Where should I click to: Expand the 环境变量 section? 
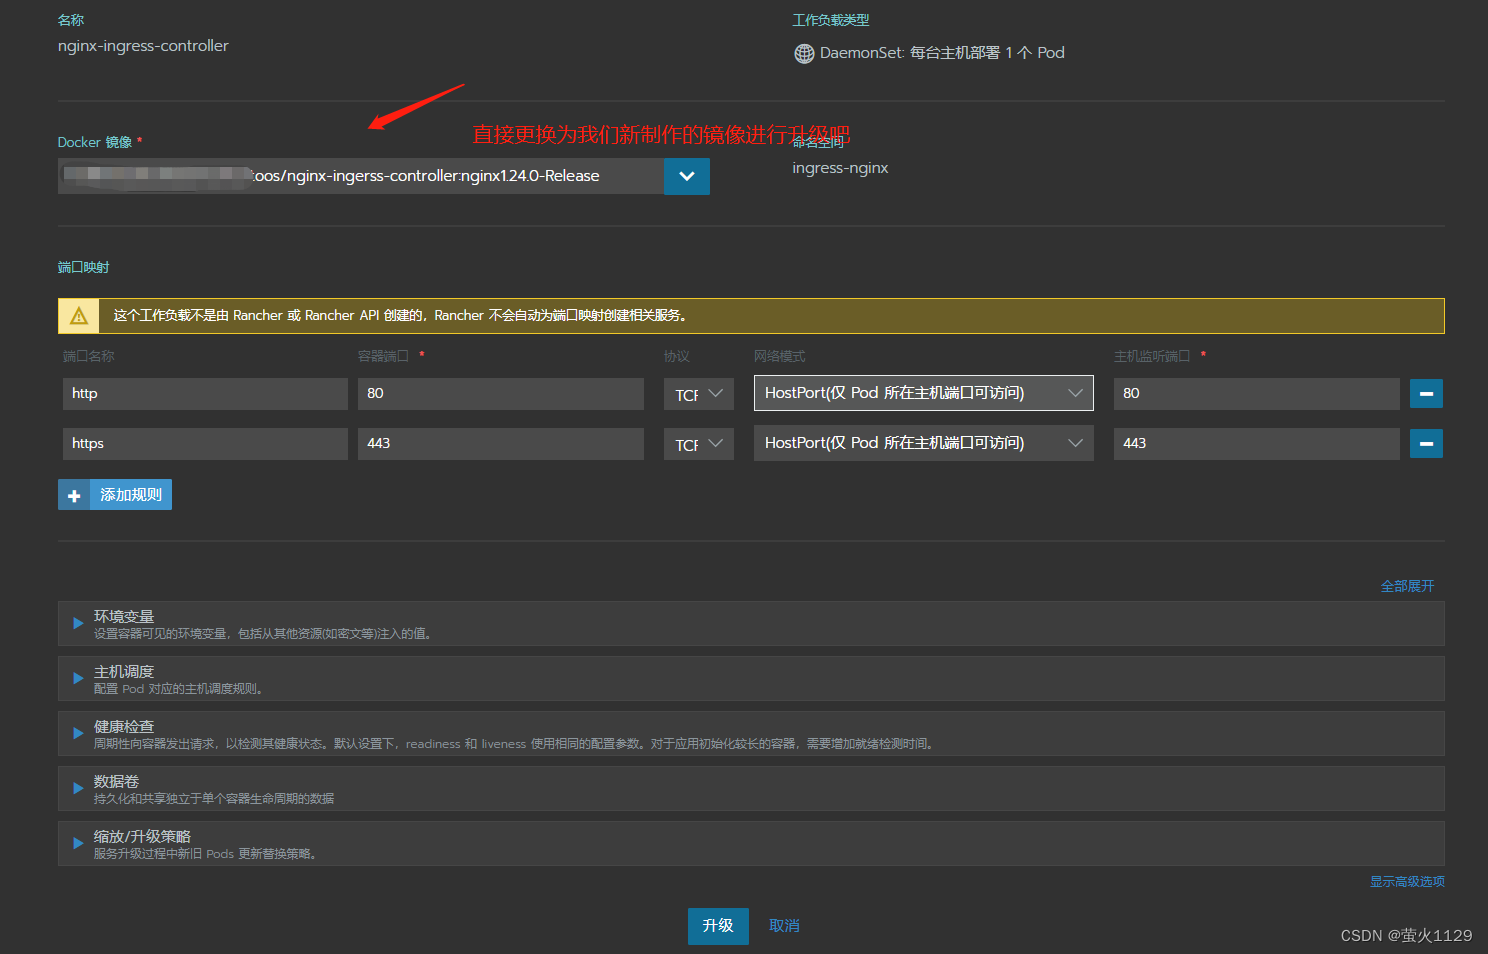751,624
